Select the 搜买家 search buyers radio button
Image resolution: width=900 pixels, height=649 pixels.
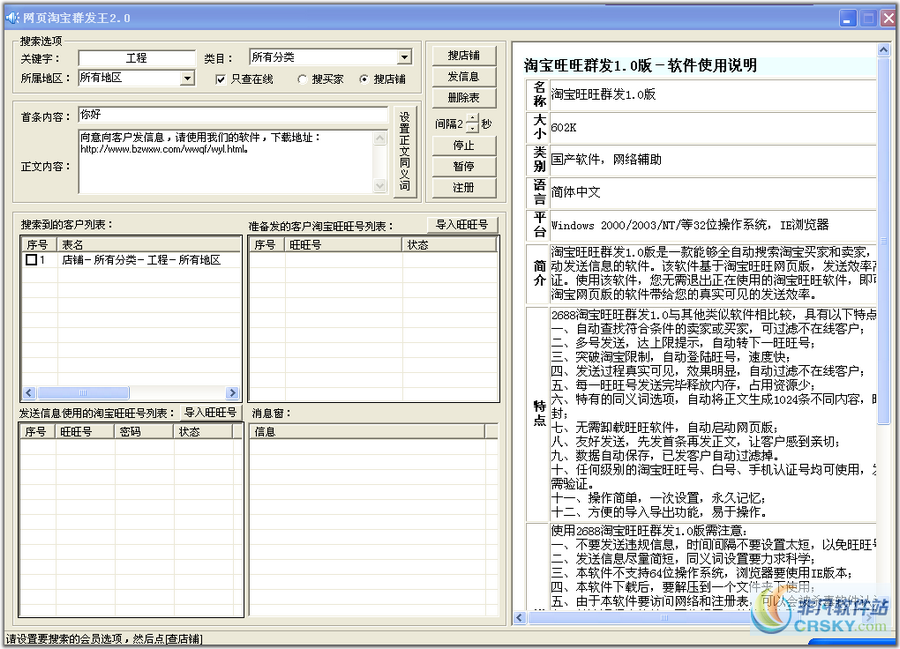[x=302, y=80]
